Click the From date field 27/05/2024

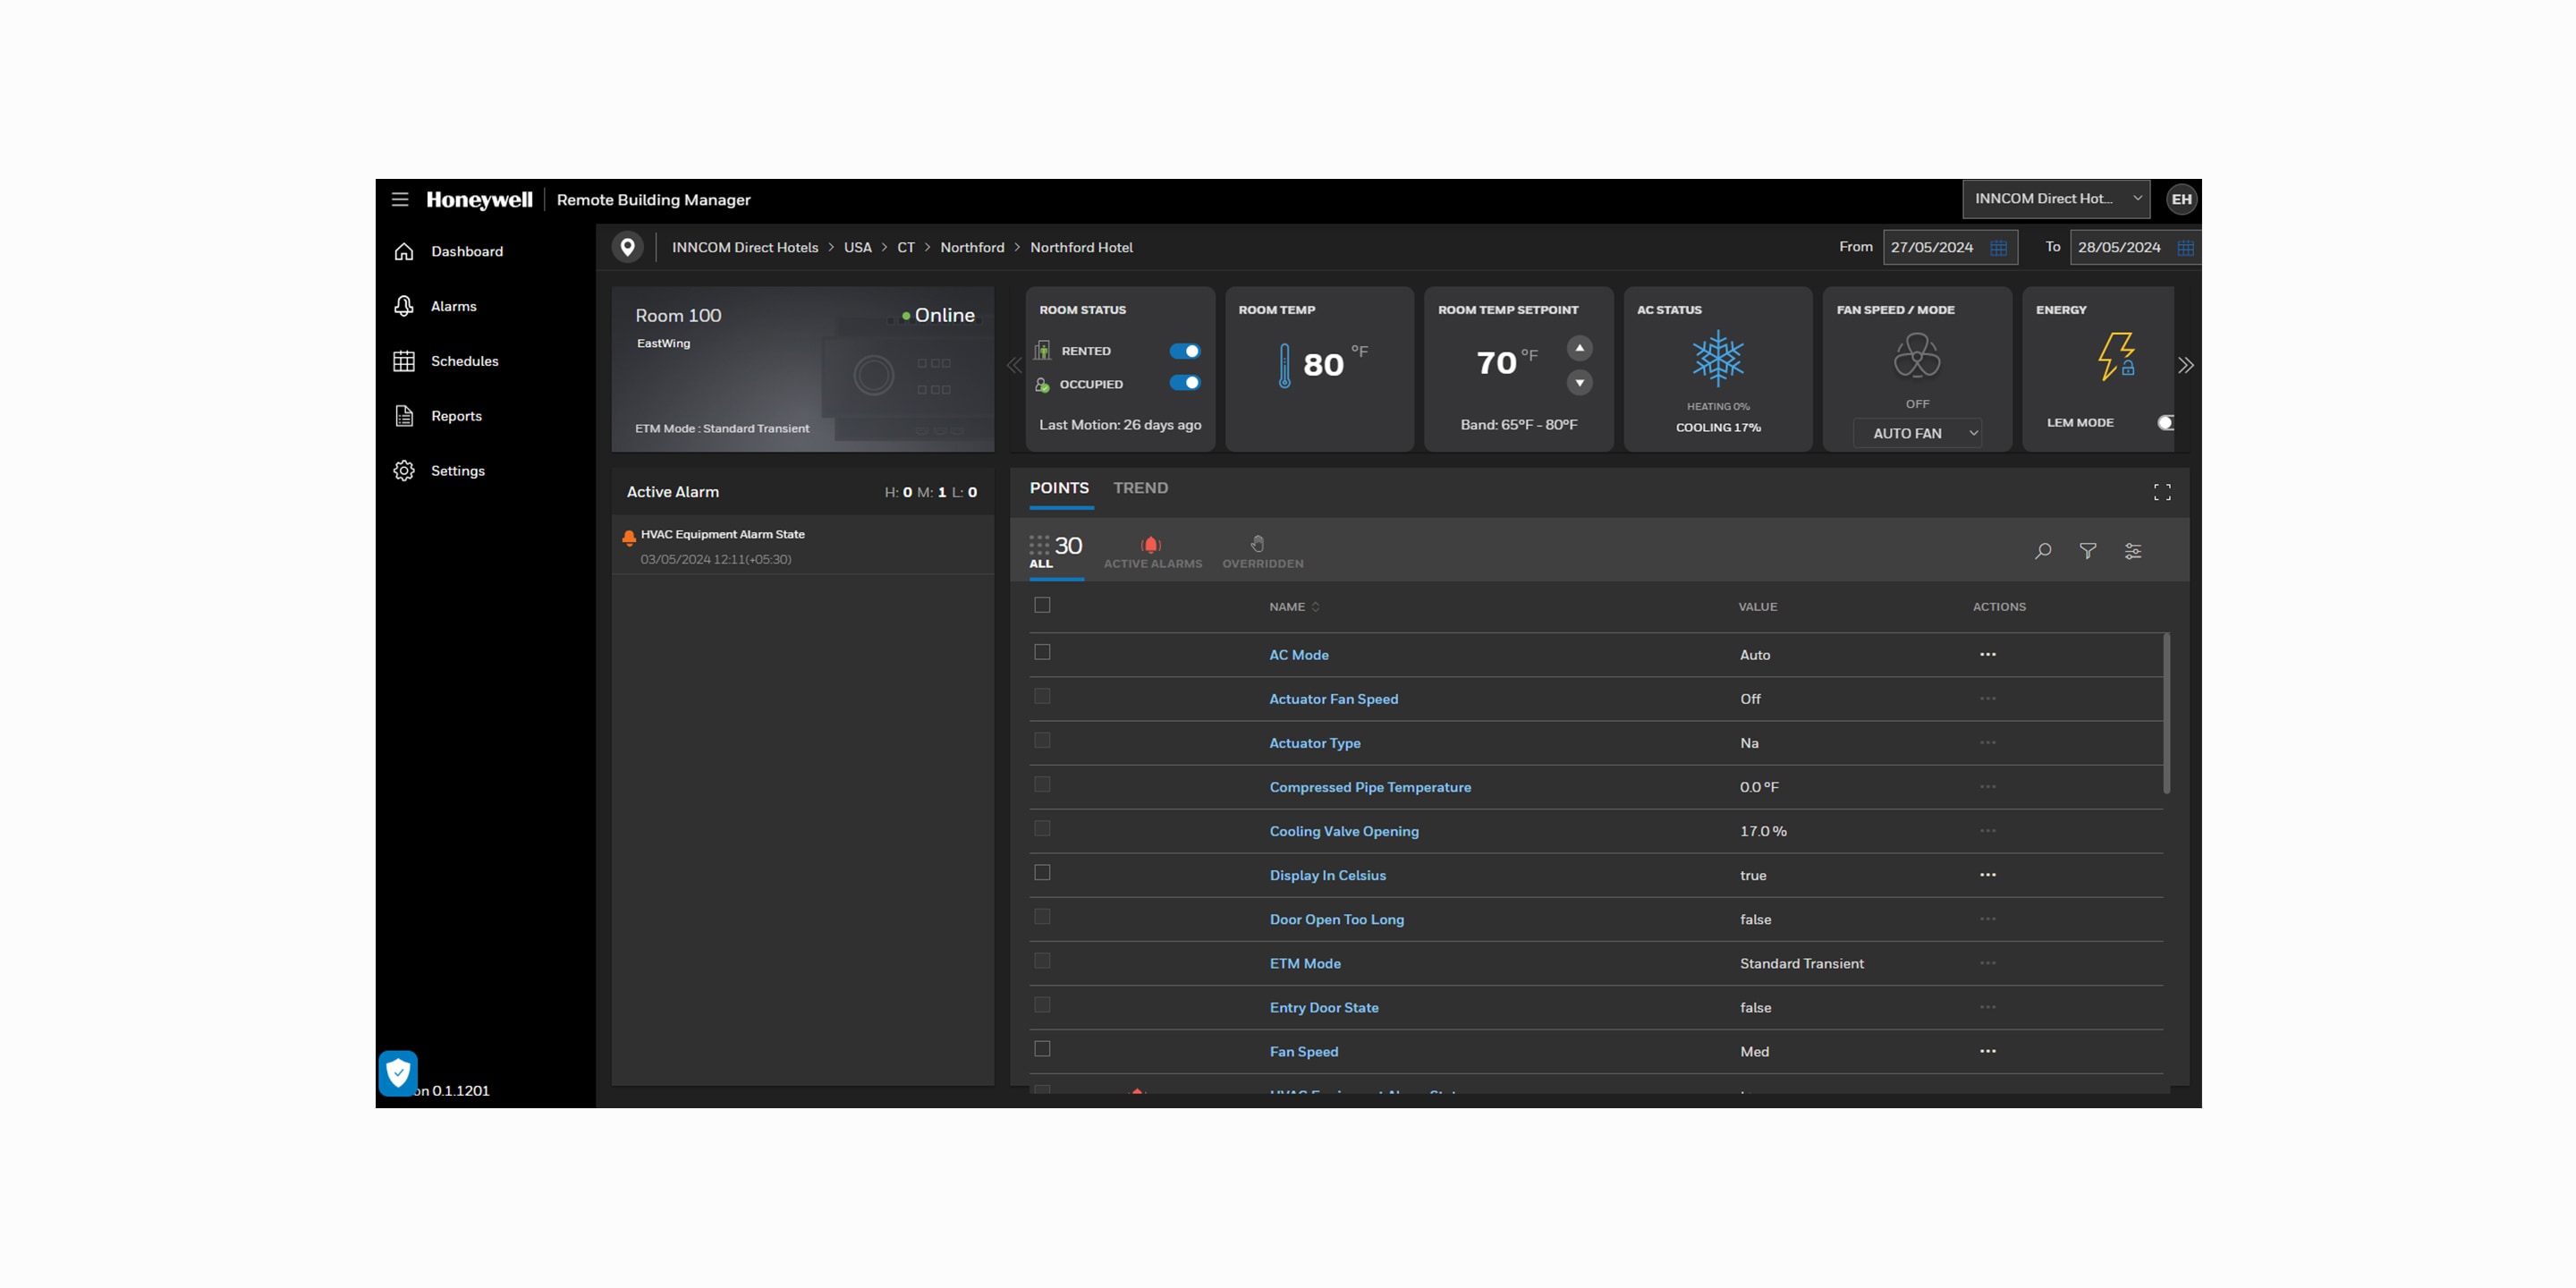pos(1949,247)
